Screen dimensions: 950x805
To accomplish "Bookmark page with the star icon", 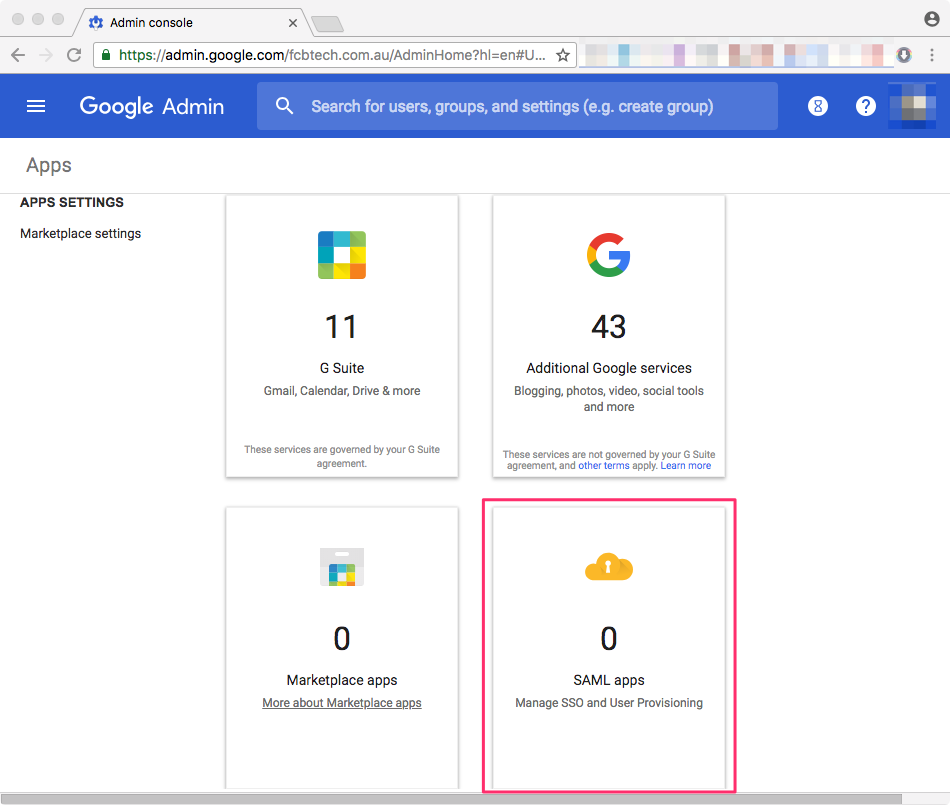I will (563, 55).
